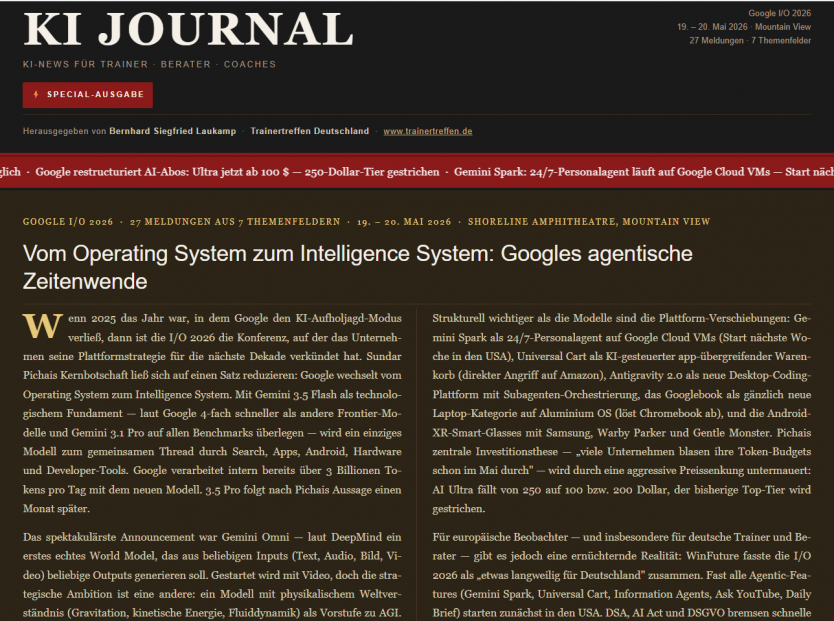Screen dimensions: 834x621
Task: Open the www.trainertreffen.de link
Action: (x=428, y=131)
